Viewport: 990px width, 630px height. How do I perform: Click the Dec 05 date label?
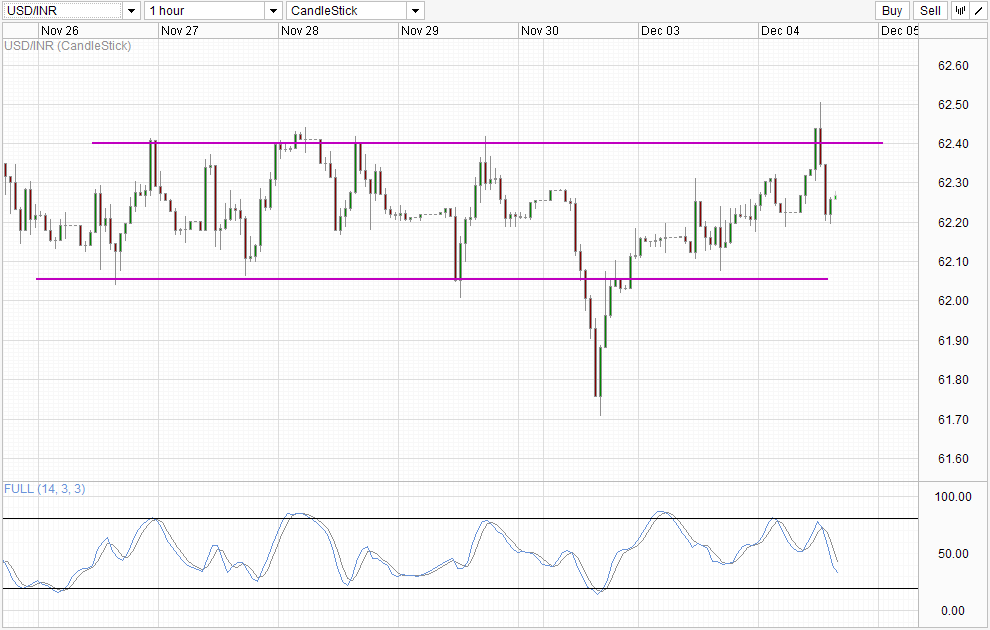899,30
